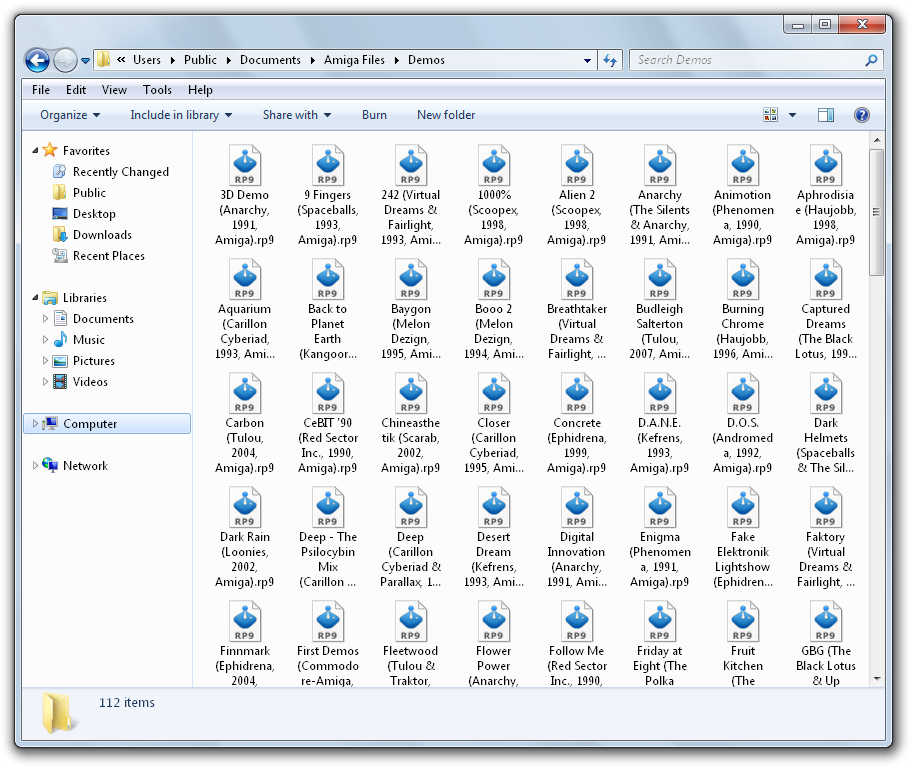Open the Help menu
Image resolution: width=911 pixels, height=766 pixels.
pos(200,90)
